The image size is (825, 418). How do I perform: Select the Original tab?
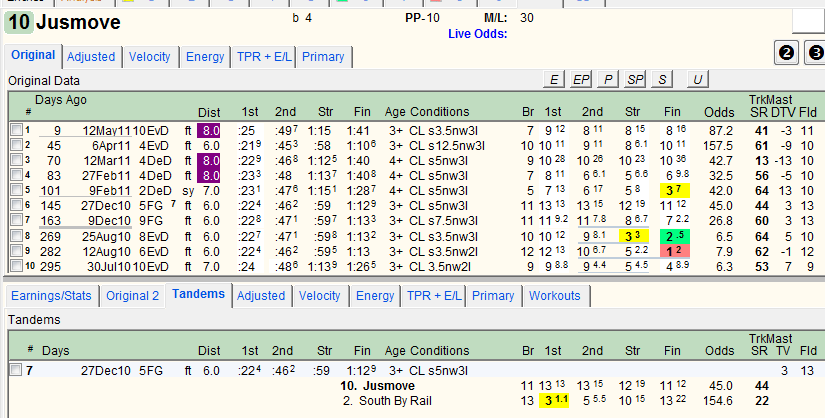(x=33, y=55)
